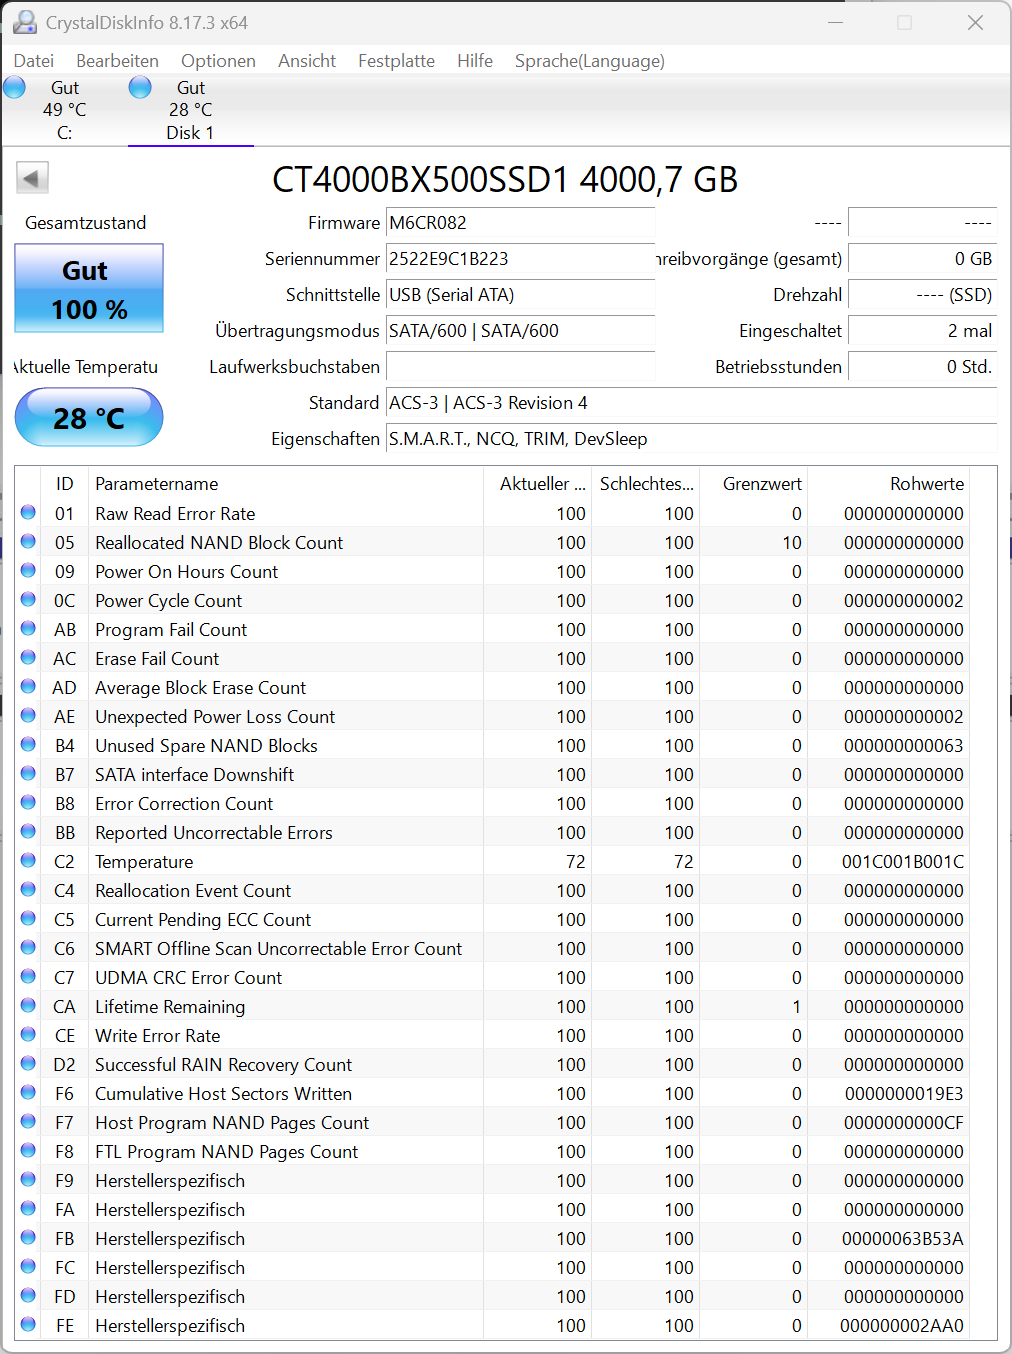Click status orb of Cumulative Host Sectors Written row
The image size is (1012, 1354).
click(x=28, y=1092)
